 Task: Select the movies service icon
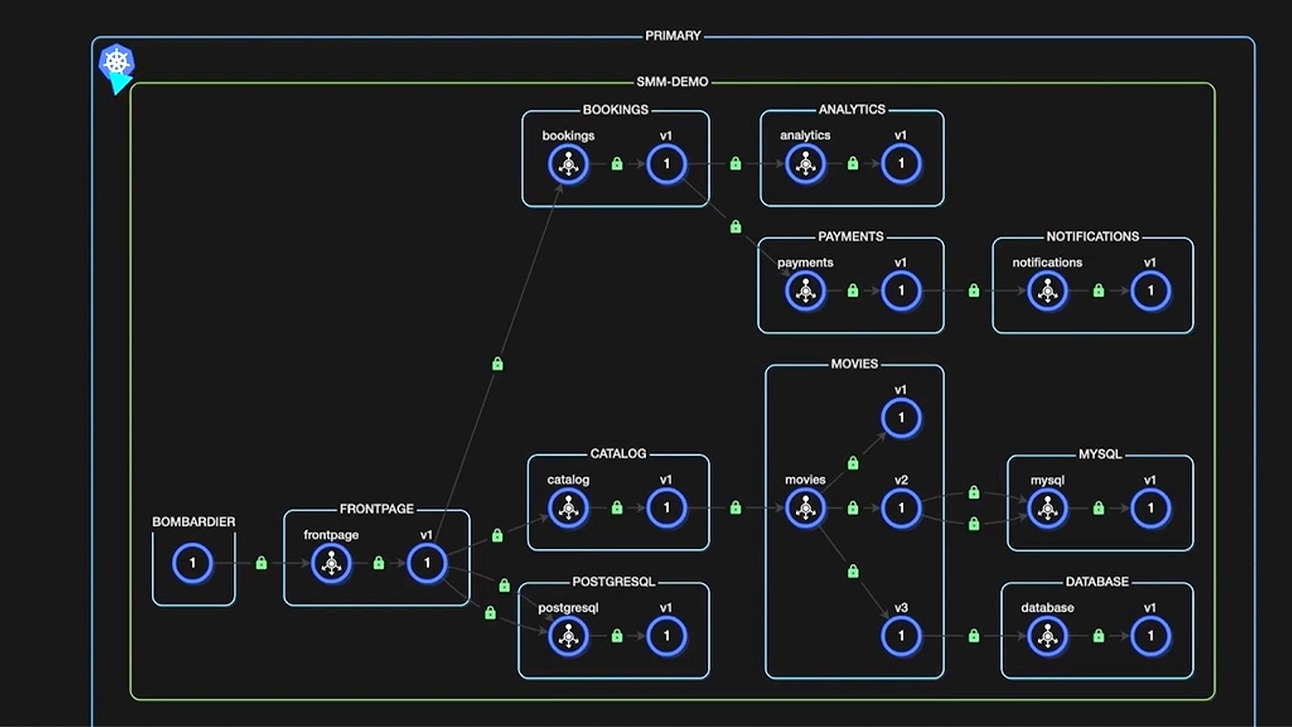click(805, 507)
